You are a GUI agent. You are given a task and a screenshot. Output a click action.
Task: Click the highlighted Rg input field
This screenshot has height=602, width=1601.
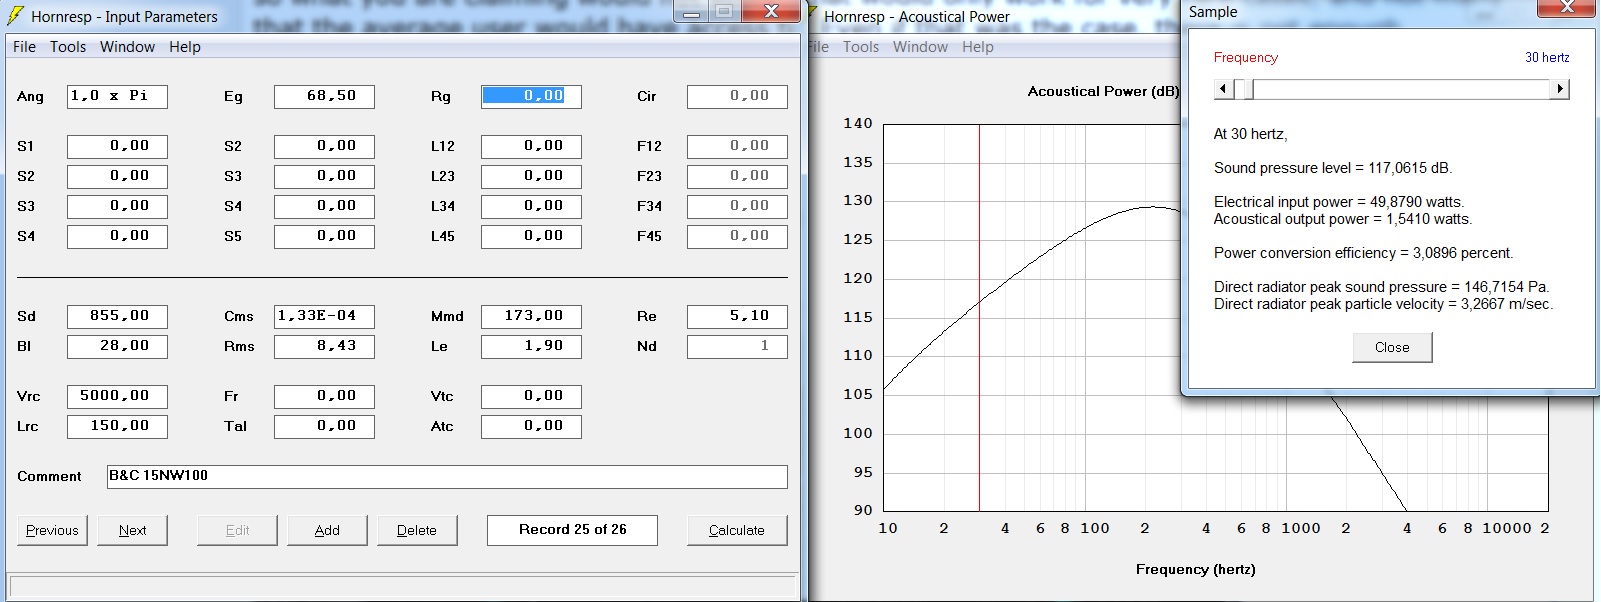tap(531, 96)
